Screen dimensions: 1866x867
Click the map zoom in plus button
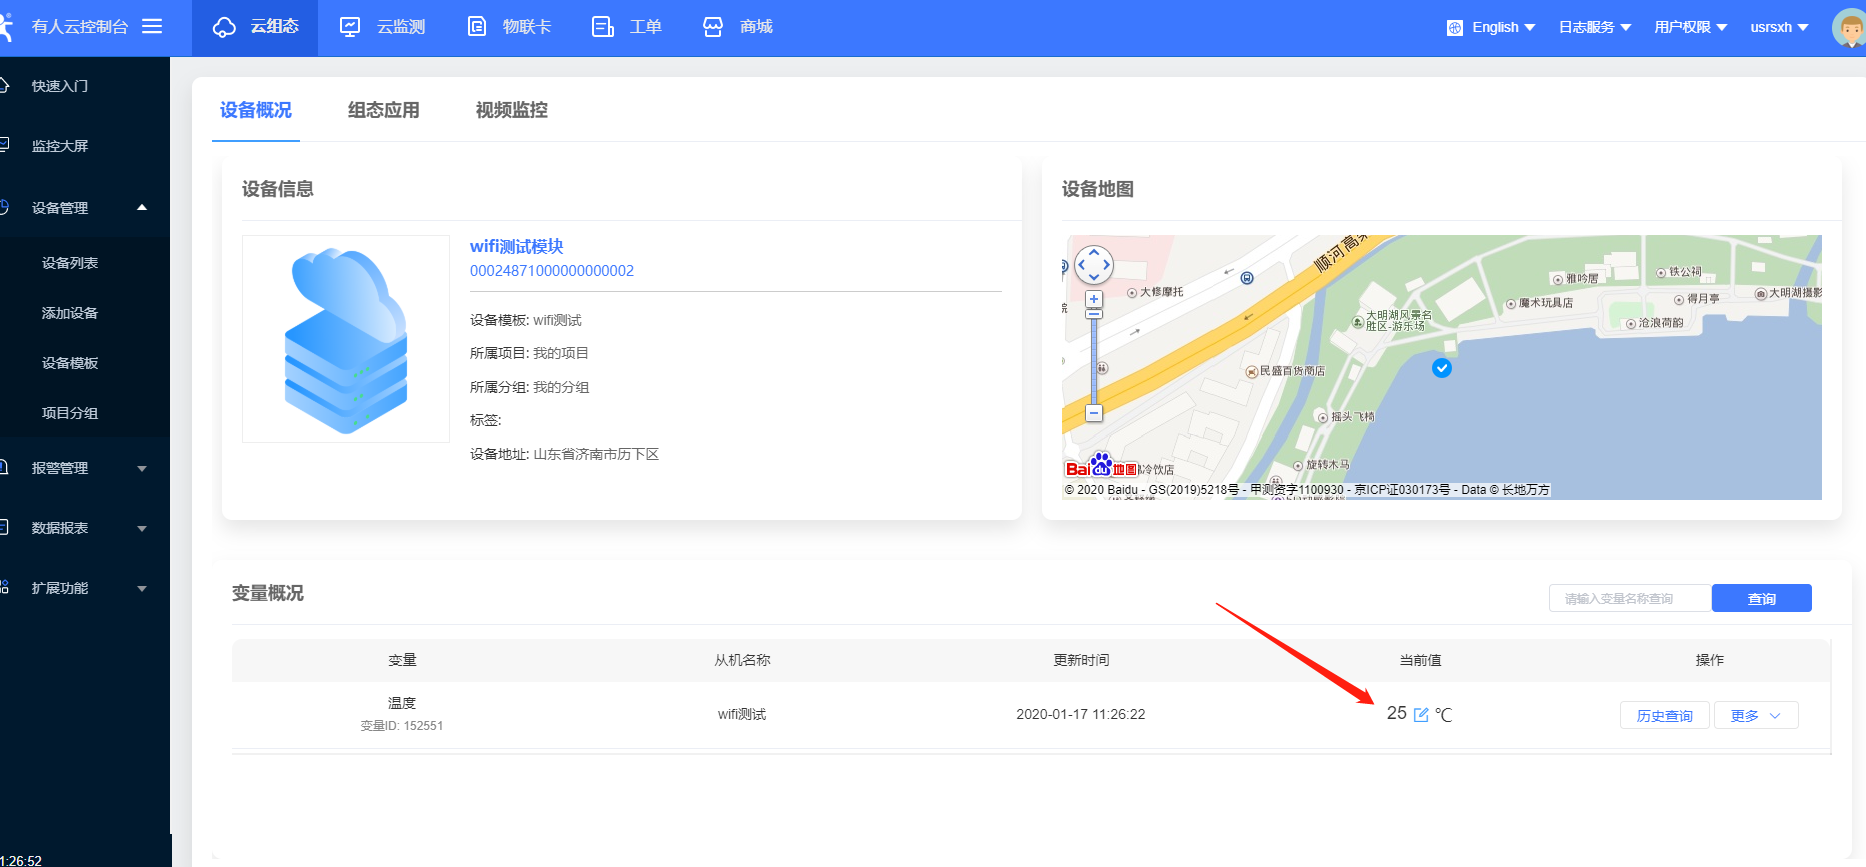[x=1094, y=299]
